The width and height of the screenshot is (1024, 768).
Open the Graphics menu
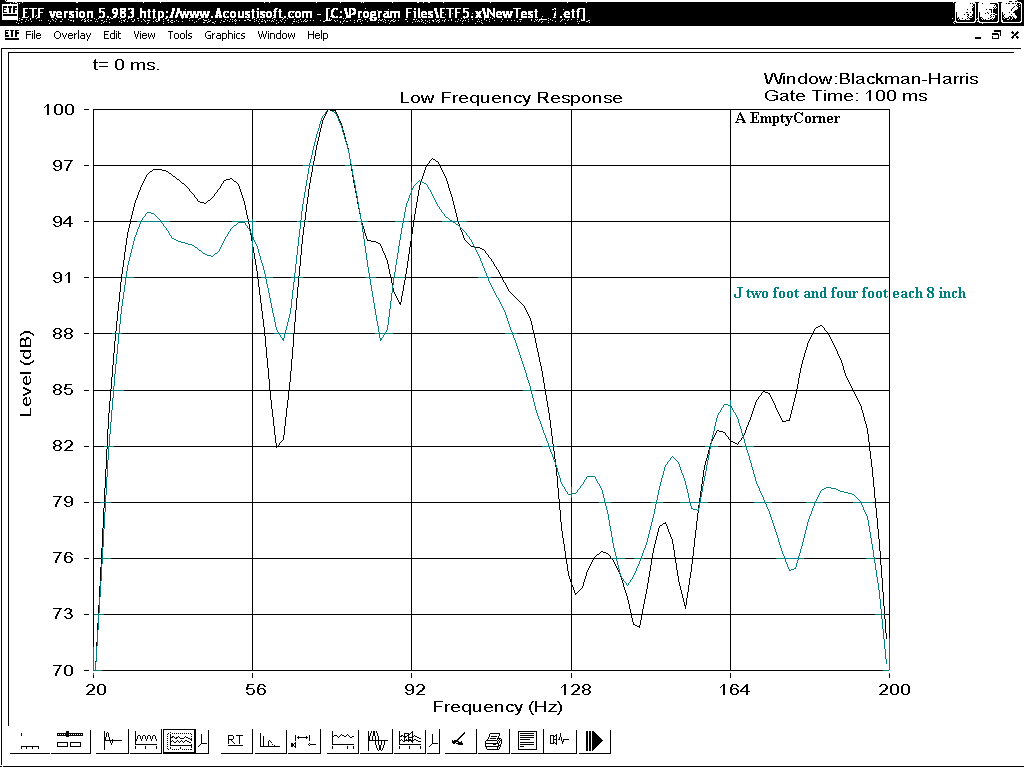coord(224,35)
